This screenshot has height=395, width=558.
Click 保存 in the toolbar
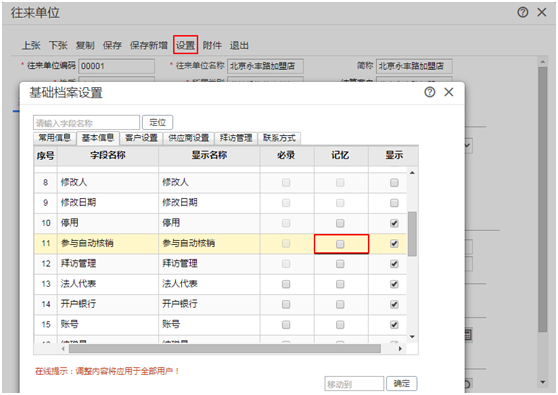112,45
